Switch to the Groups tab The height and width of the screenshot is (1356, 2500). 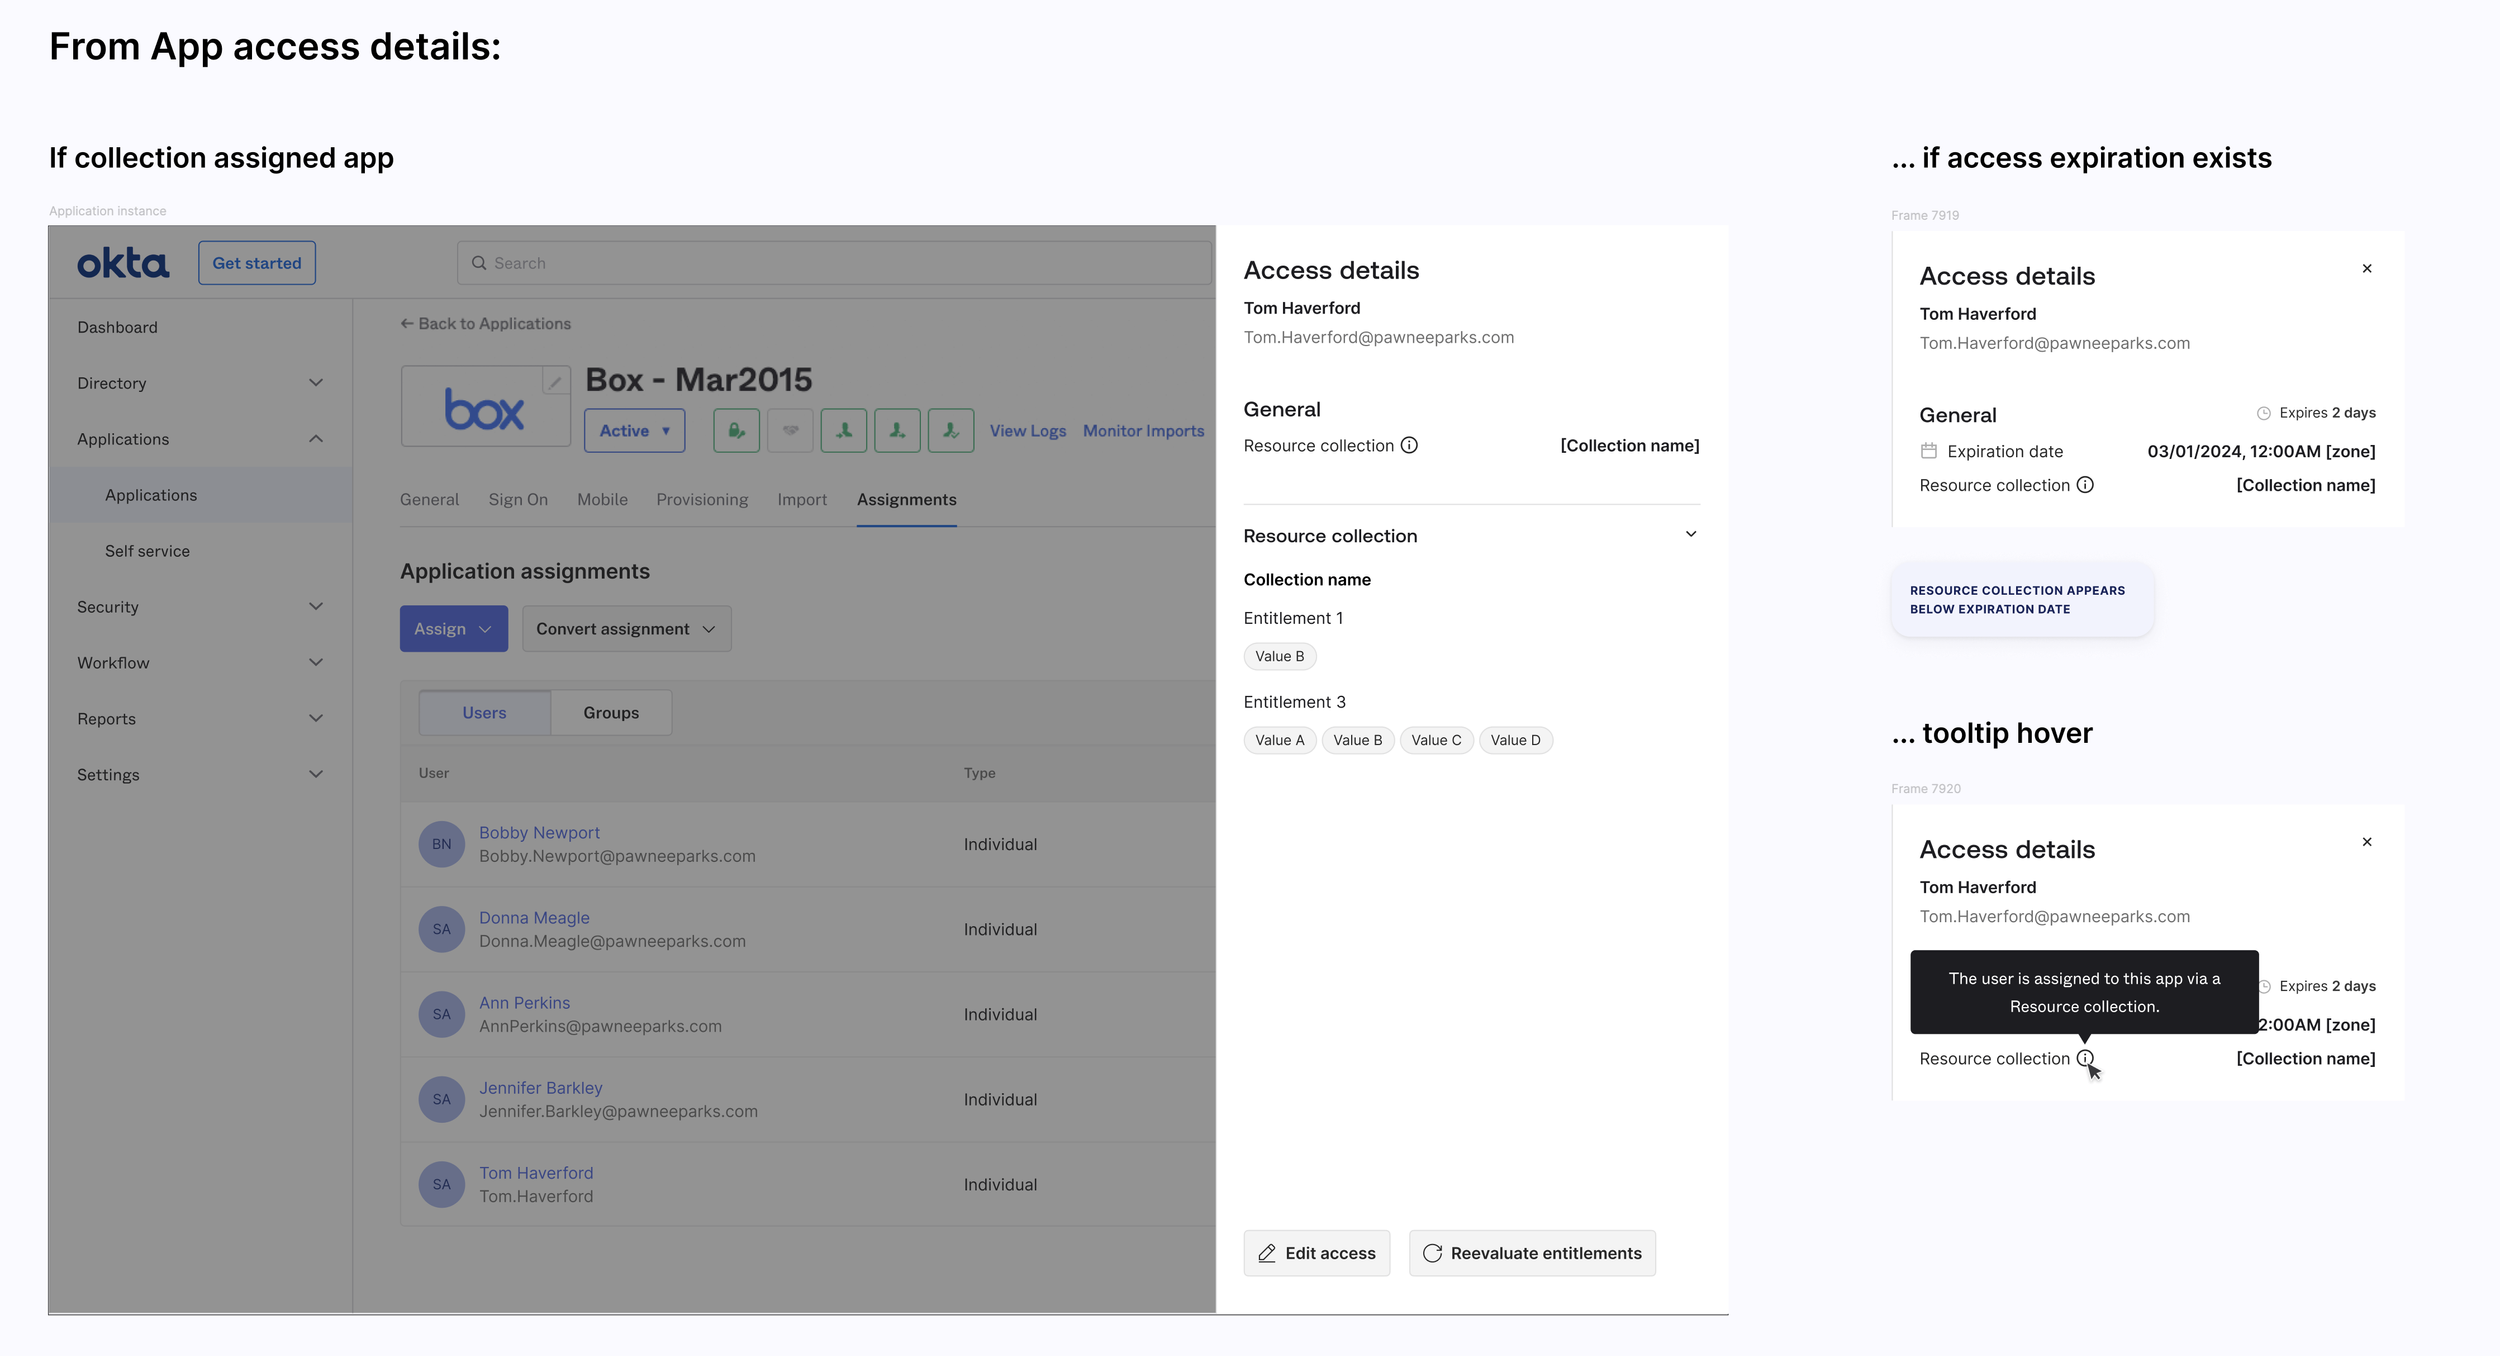(x=611, y=712)
